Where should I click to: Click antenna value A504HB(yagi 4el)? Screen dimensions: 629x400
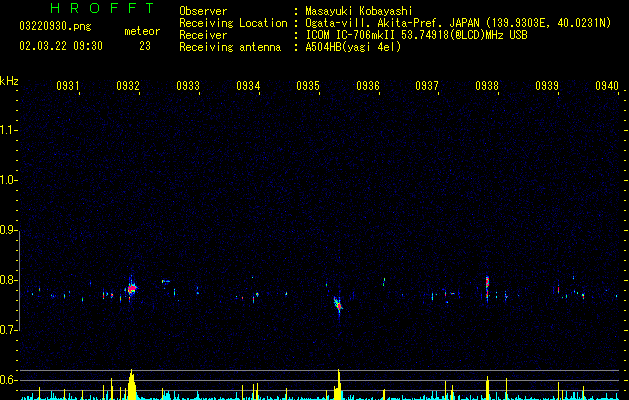pyautogui.click(x=353, y=47)
